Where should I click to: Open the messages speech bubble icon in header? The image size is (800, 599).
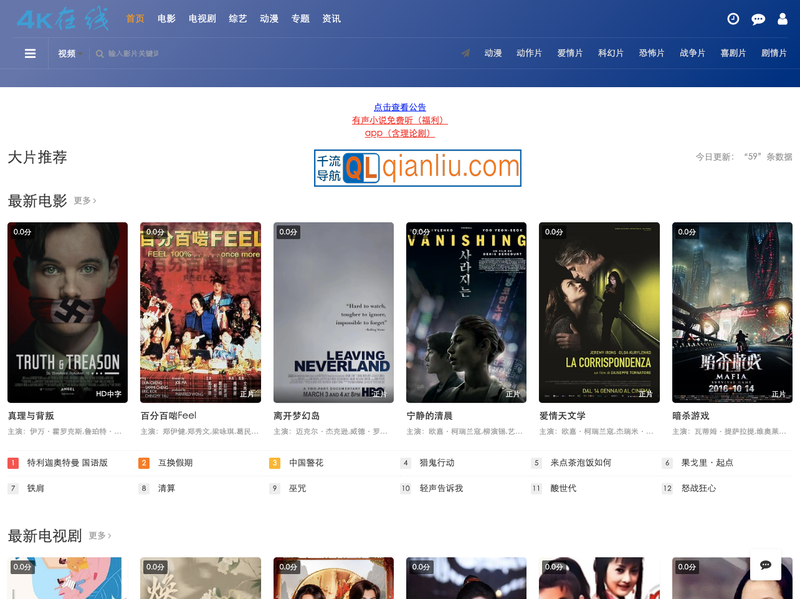pos(758,19)
